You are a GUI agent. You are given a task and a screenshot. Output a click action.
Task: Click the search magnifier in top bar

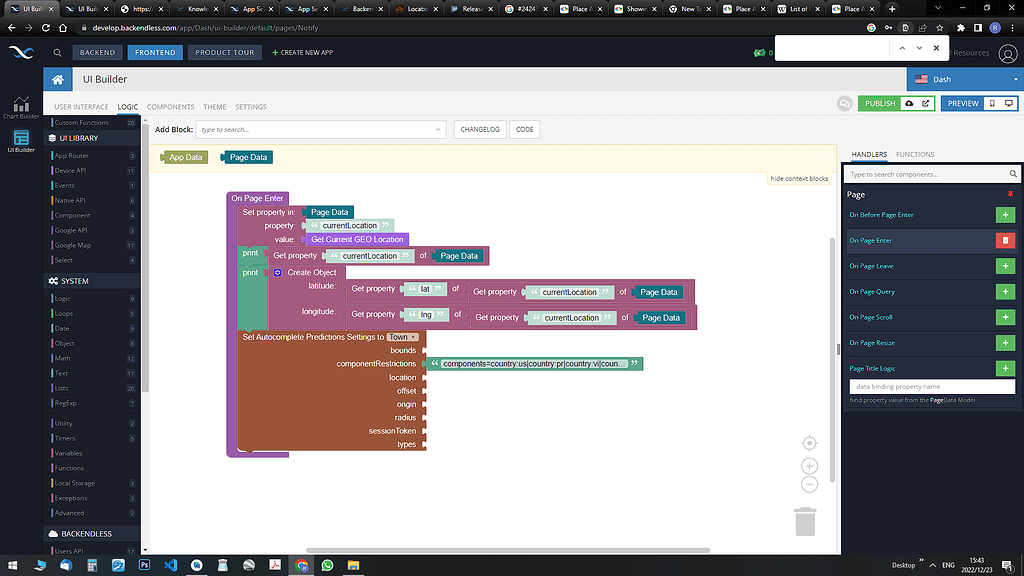[x=57, y=53]
